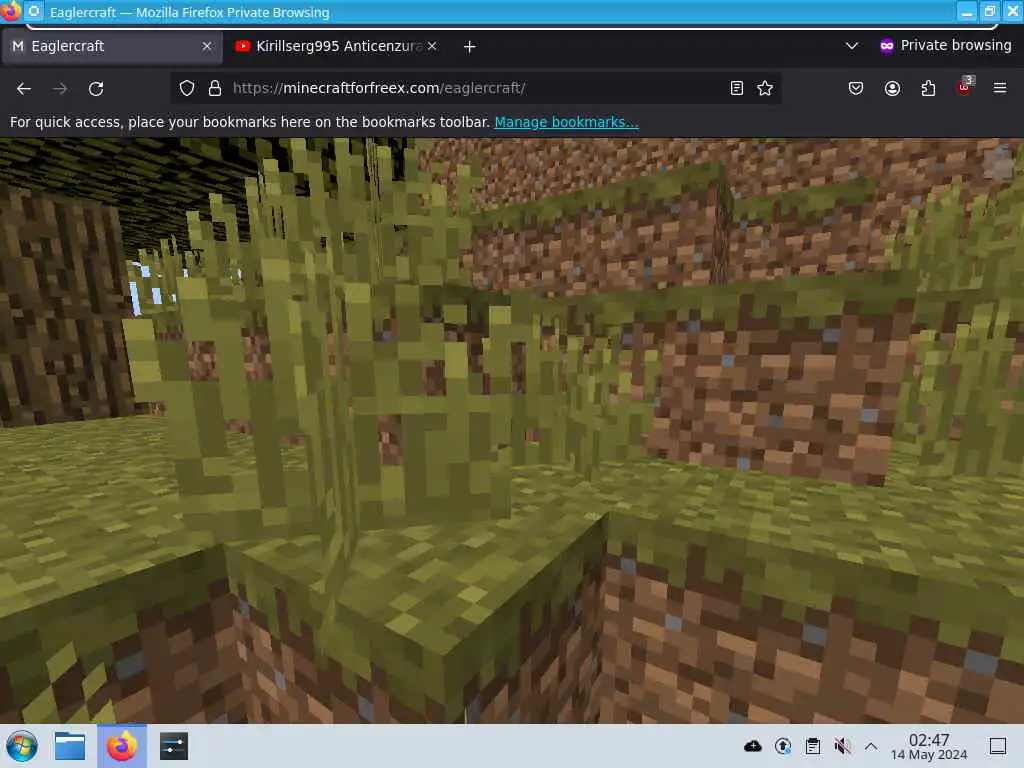Image resolution: width=1024 pixels, height=768 pixels.
Task: Click the cloud tray icon
Action: 752,746
